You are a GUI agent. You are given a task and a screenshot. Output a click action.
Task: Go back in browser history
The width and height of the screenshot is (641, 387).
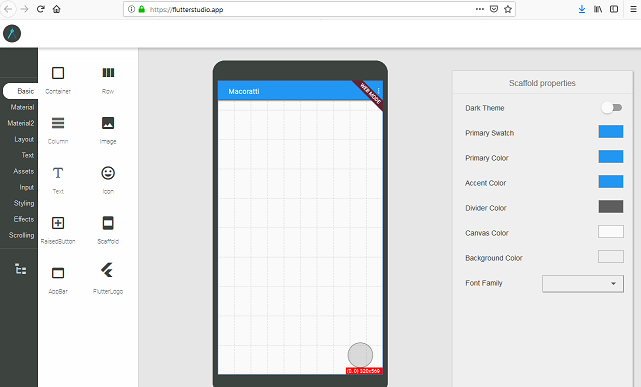pyautogui.click(x=8, y=9)
